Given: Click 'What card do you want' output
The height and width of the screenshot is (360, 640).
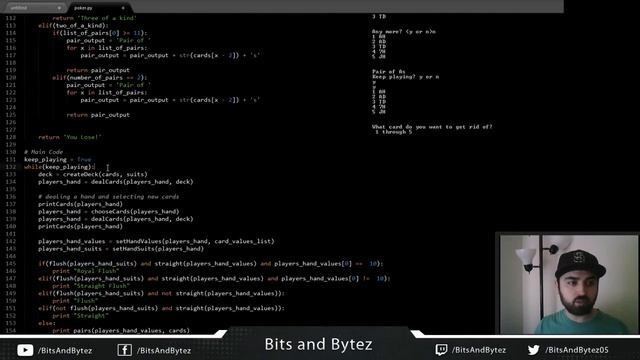Looking at the screenshot, I should (x=432, y=127).
